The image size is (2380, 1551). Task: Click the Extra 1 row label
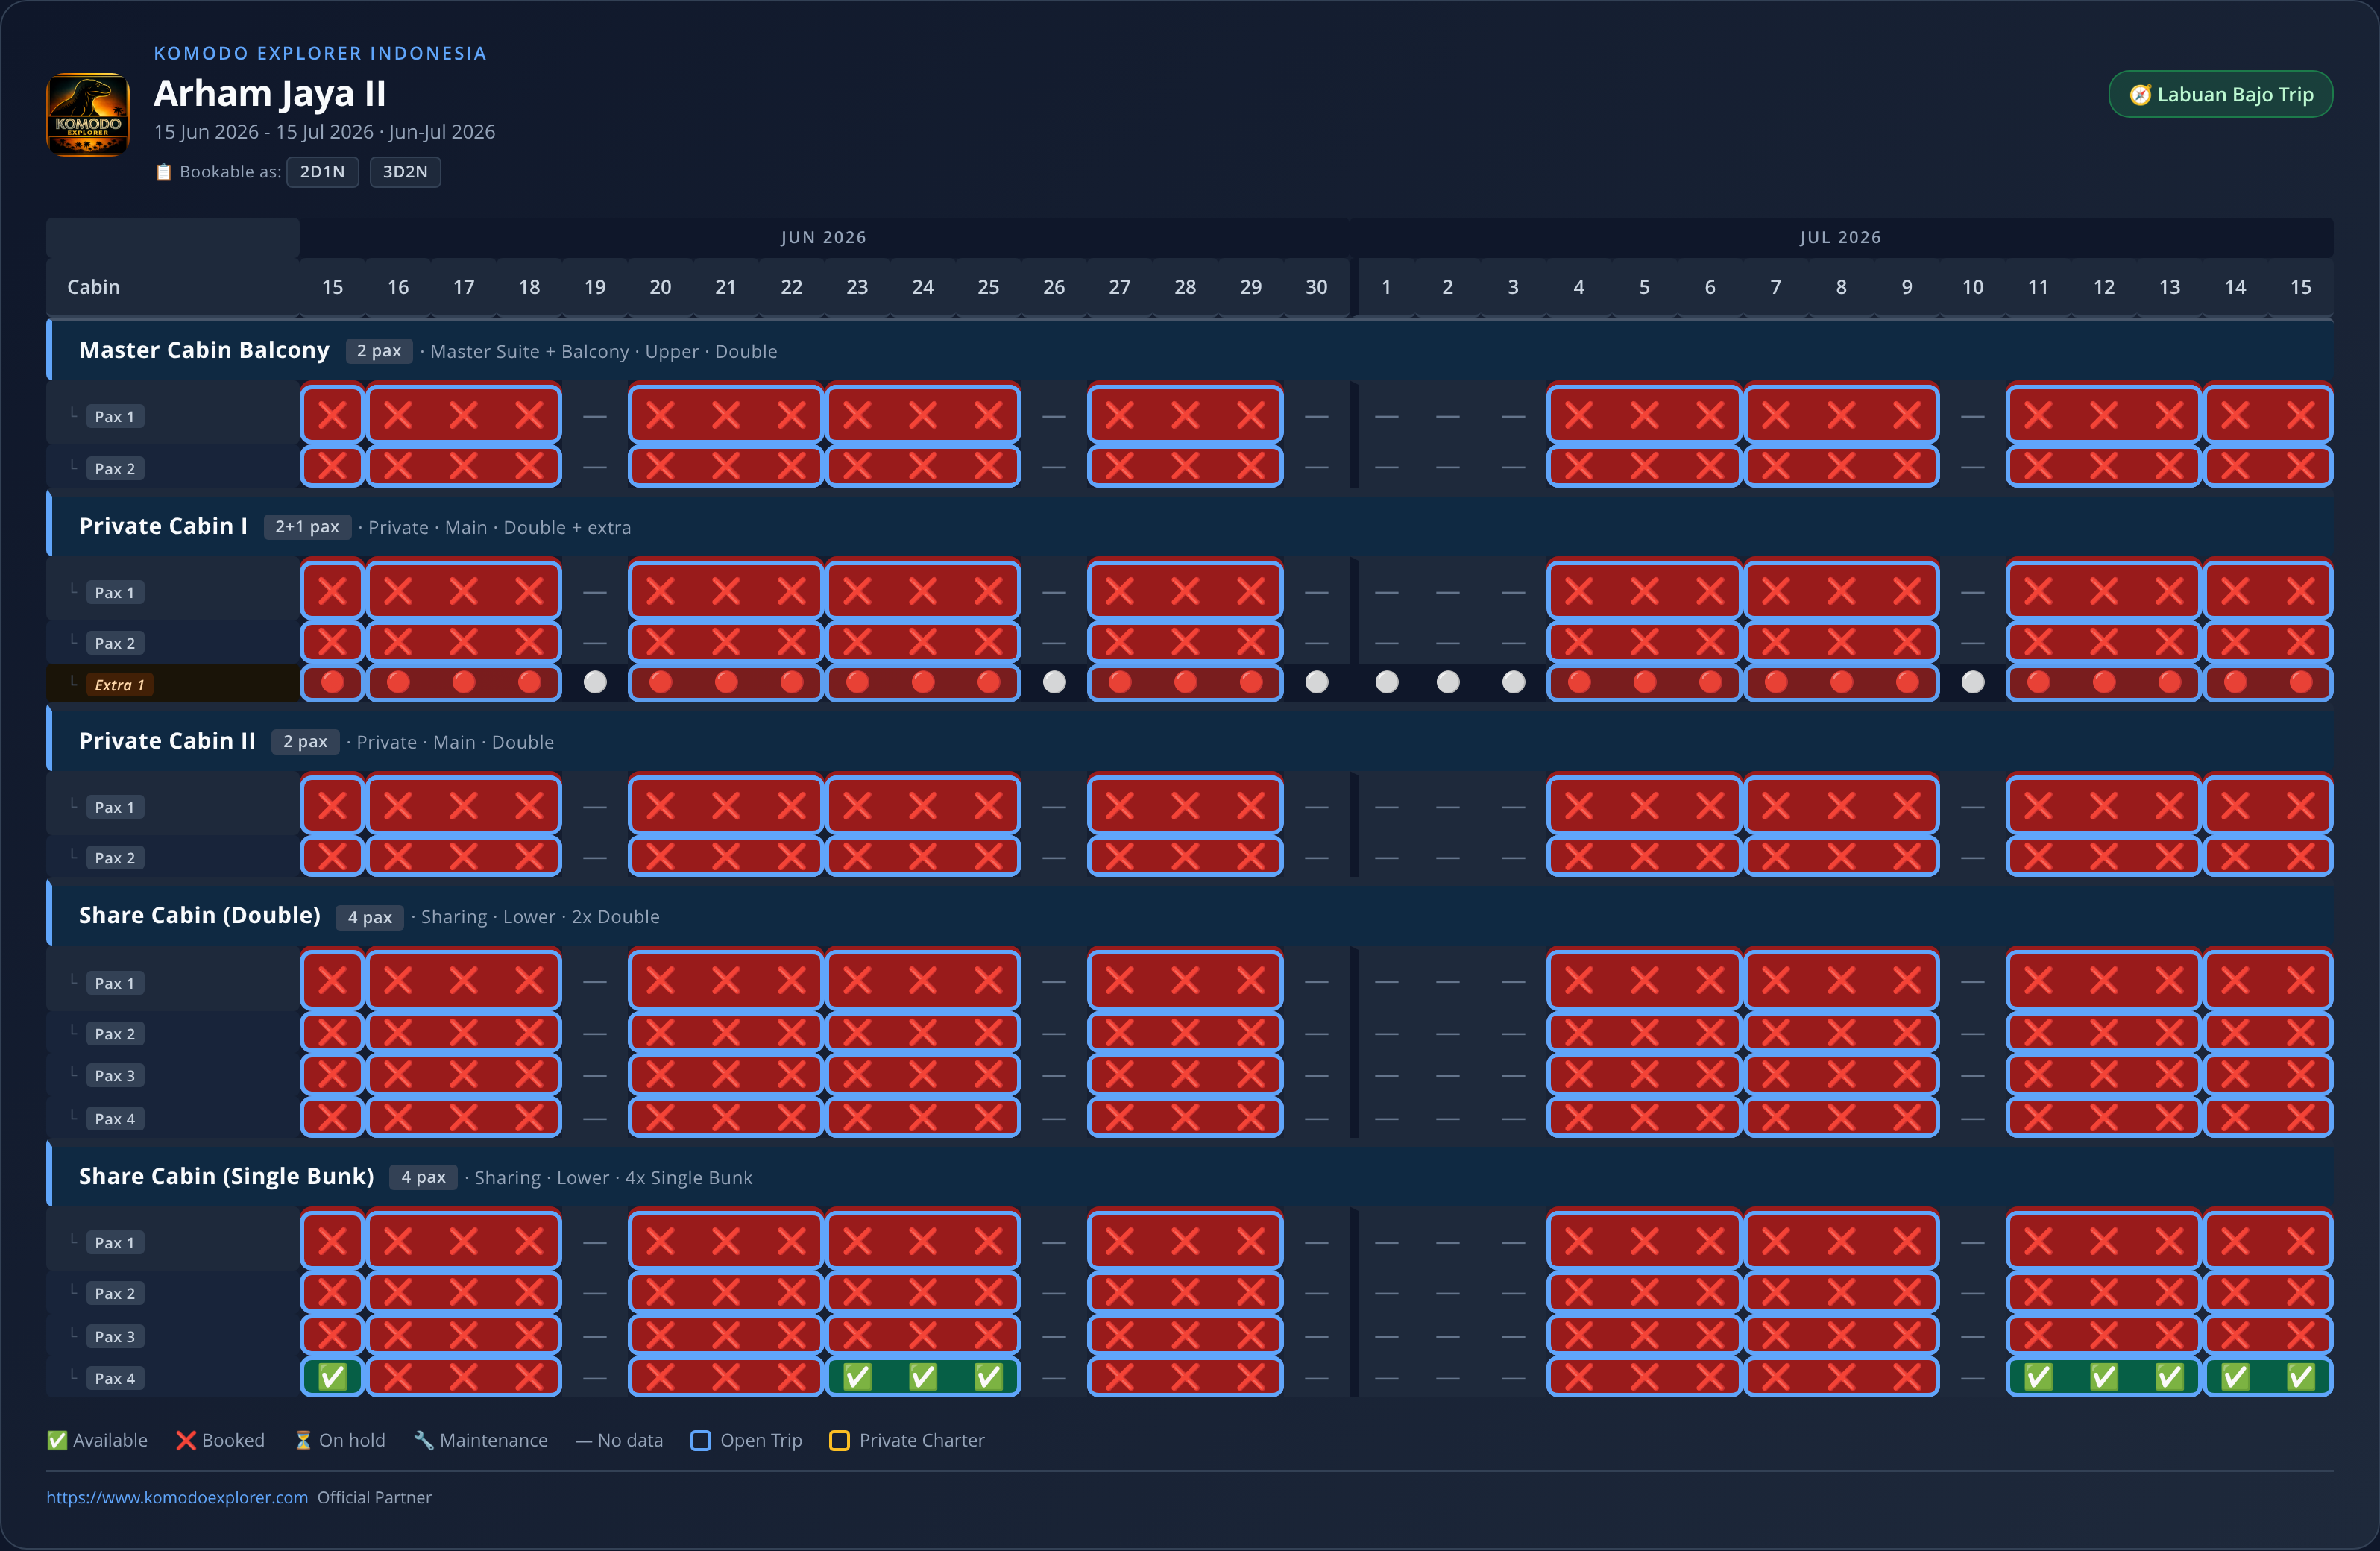point(120,685)
